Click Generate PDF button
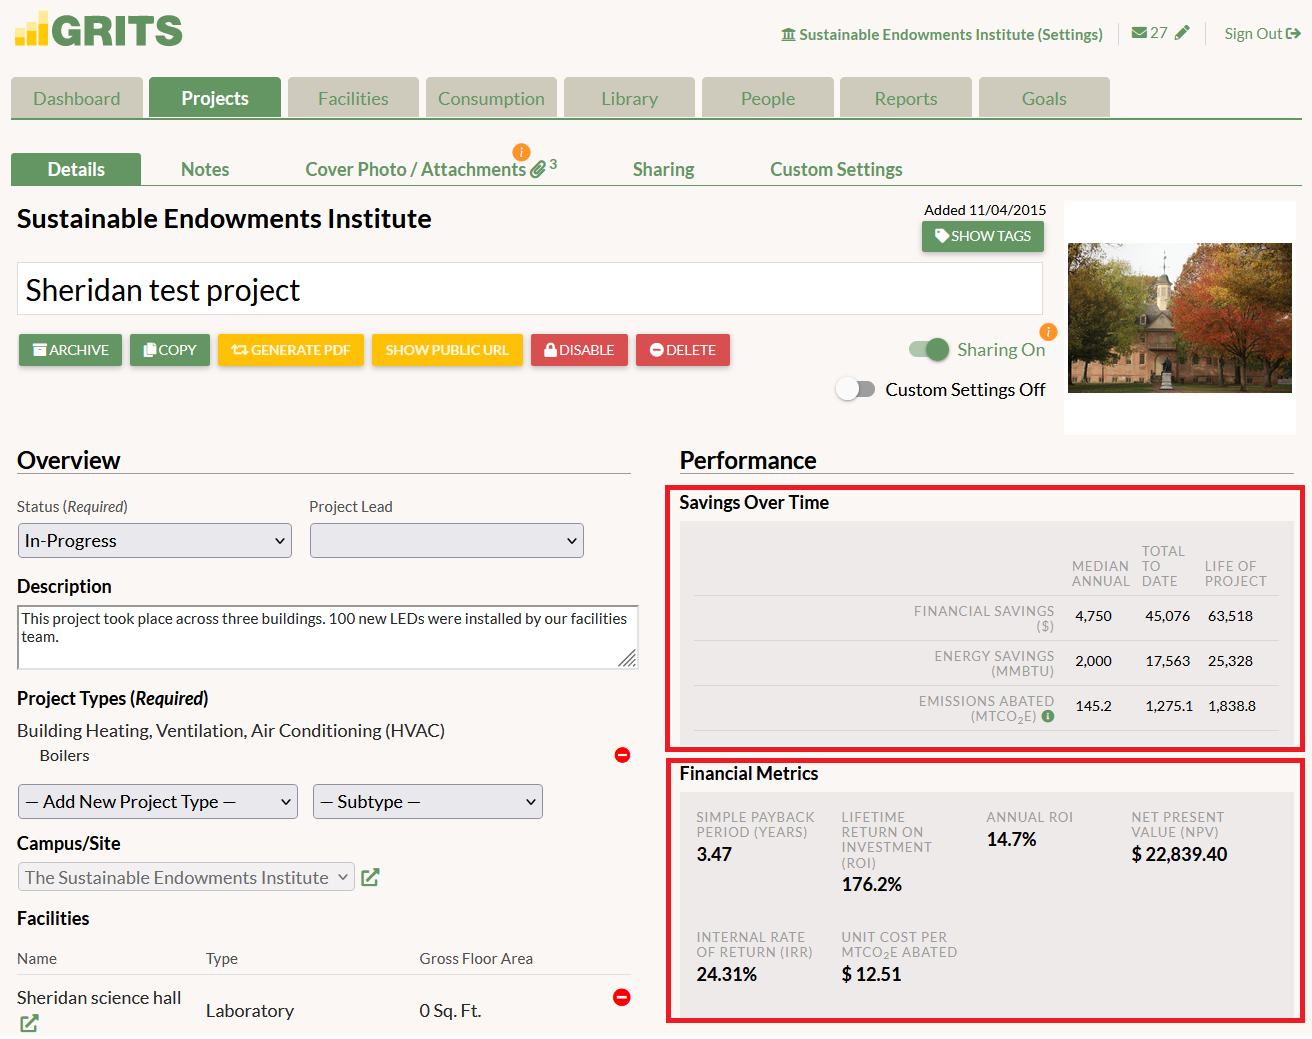The width and height of the screenshot is (1312, 1039). pyautogui.click(x=291, y=350)
